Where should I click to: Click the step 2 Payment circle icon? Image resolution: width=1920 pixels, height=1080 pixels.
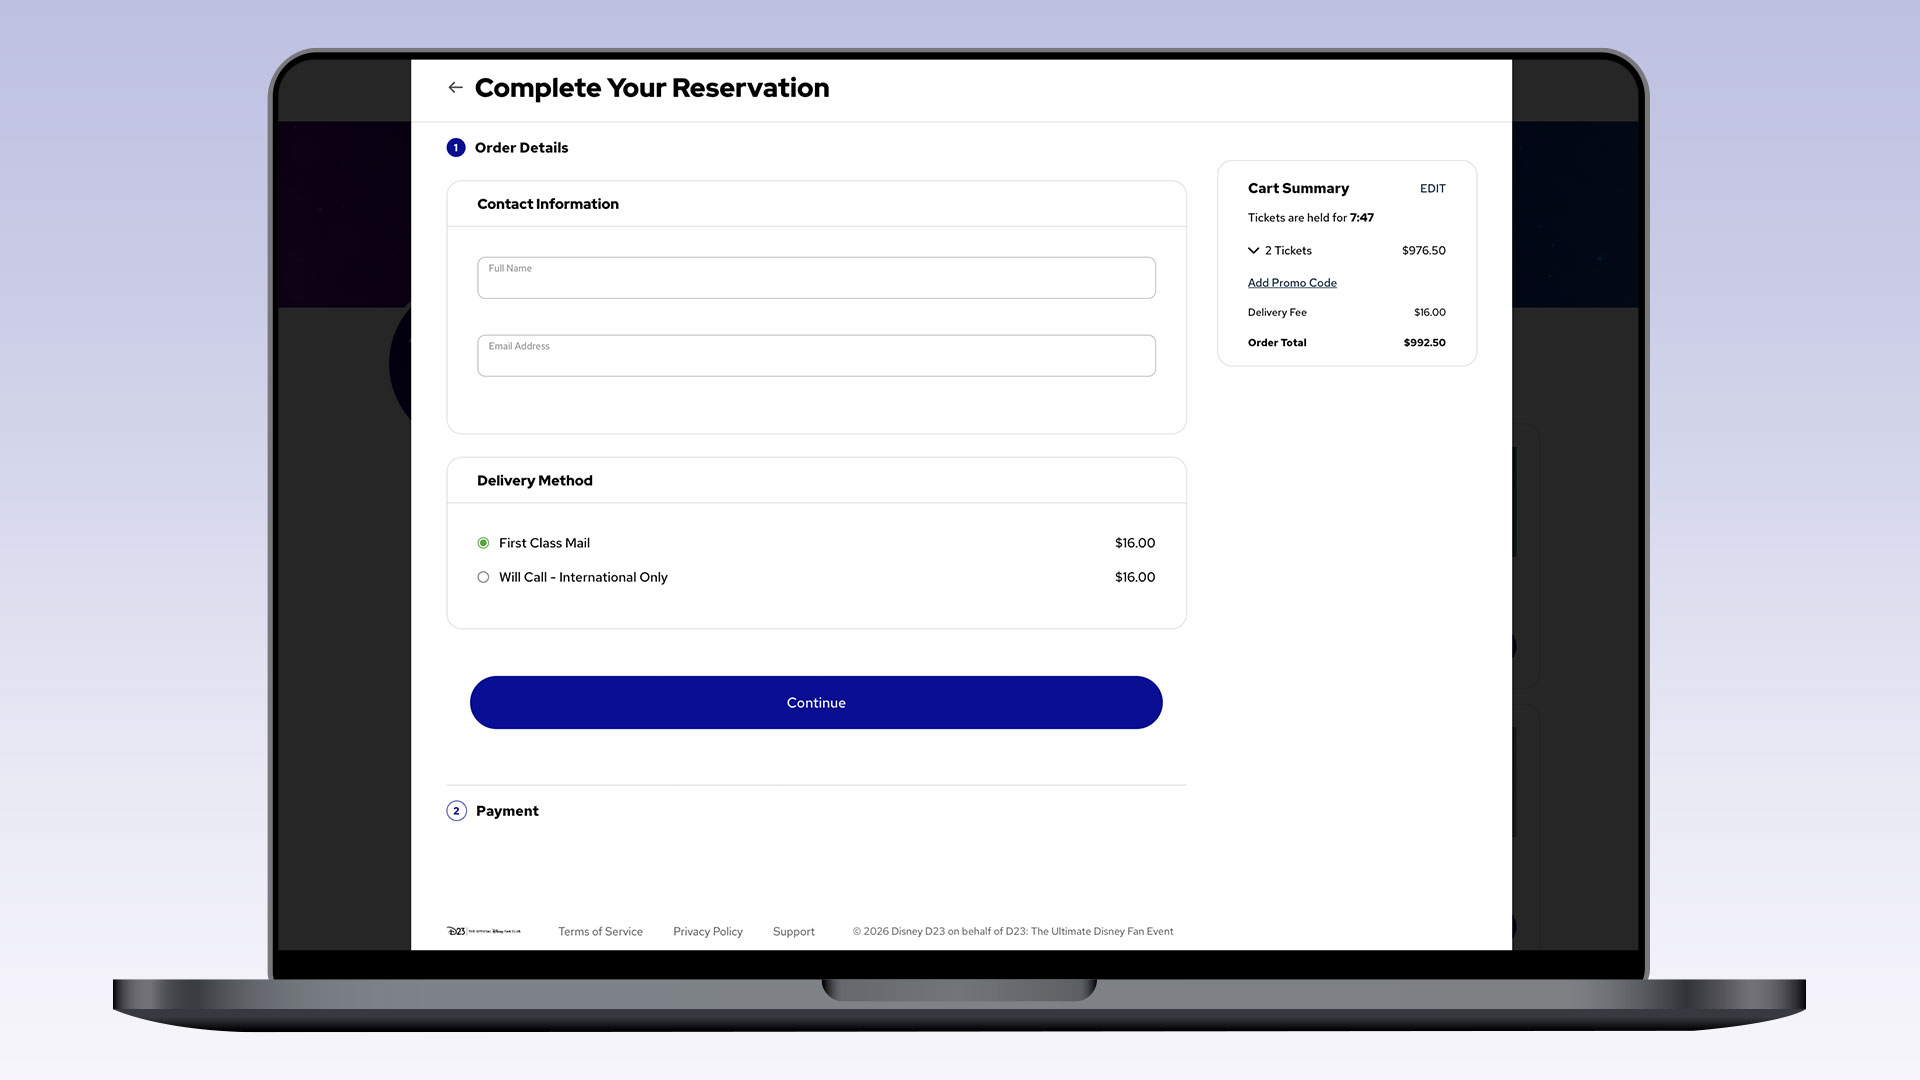point(456,811)
